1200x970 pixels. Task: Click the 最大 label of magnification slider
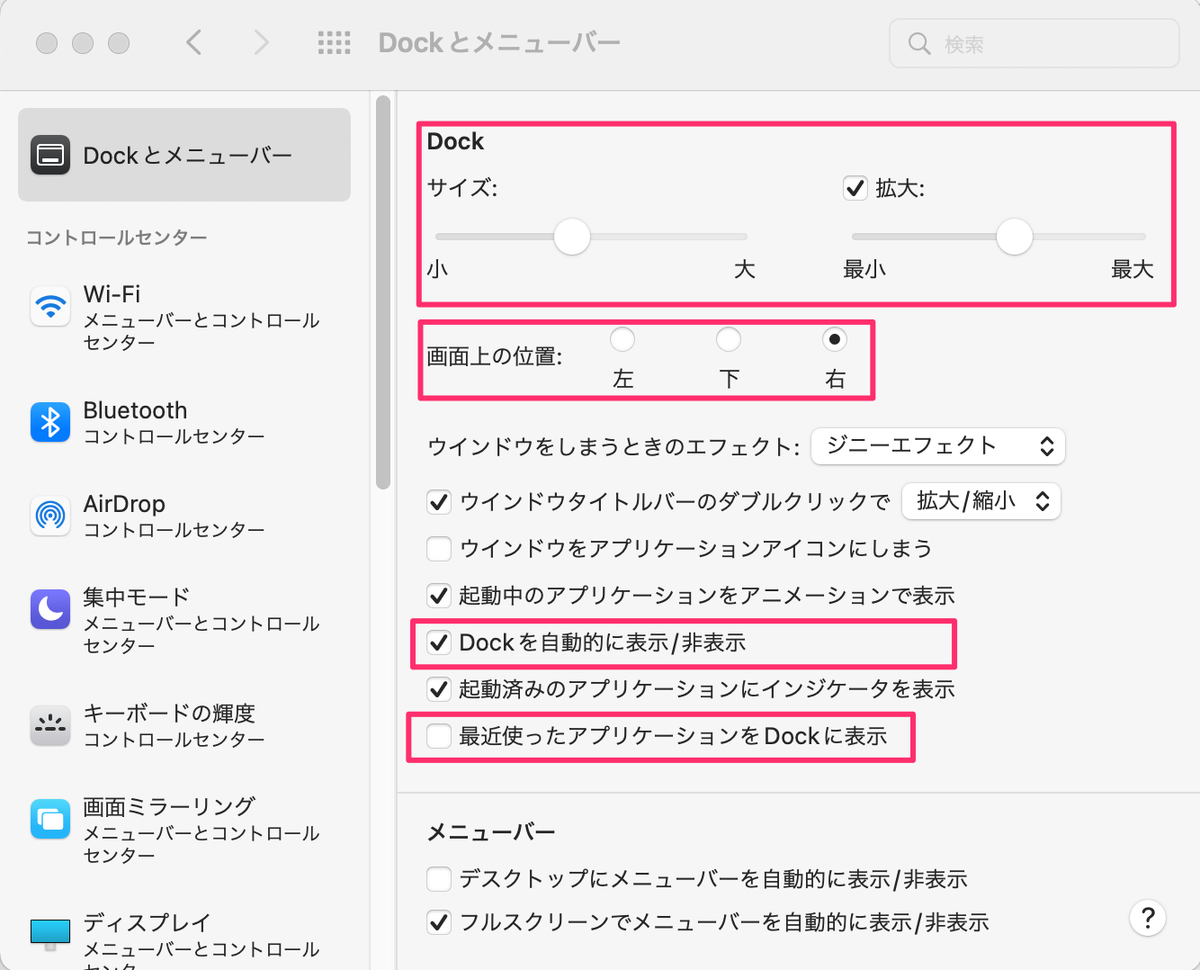click(1132, 269)
